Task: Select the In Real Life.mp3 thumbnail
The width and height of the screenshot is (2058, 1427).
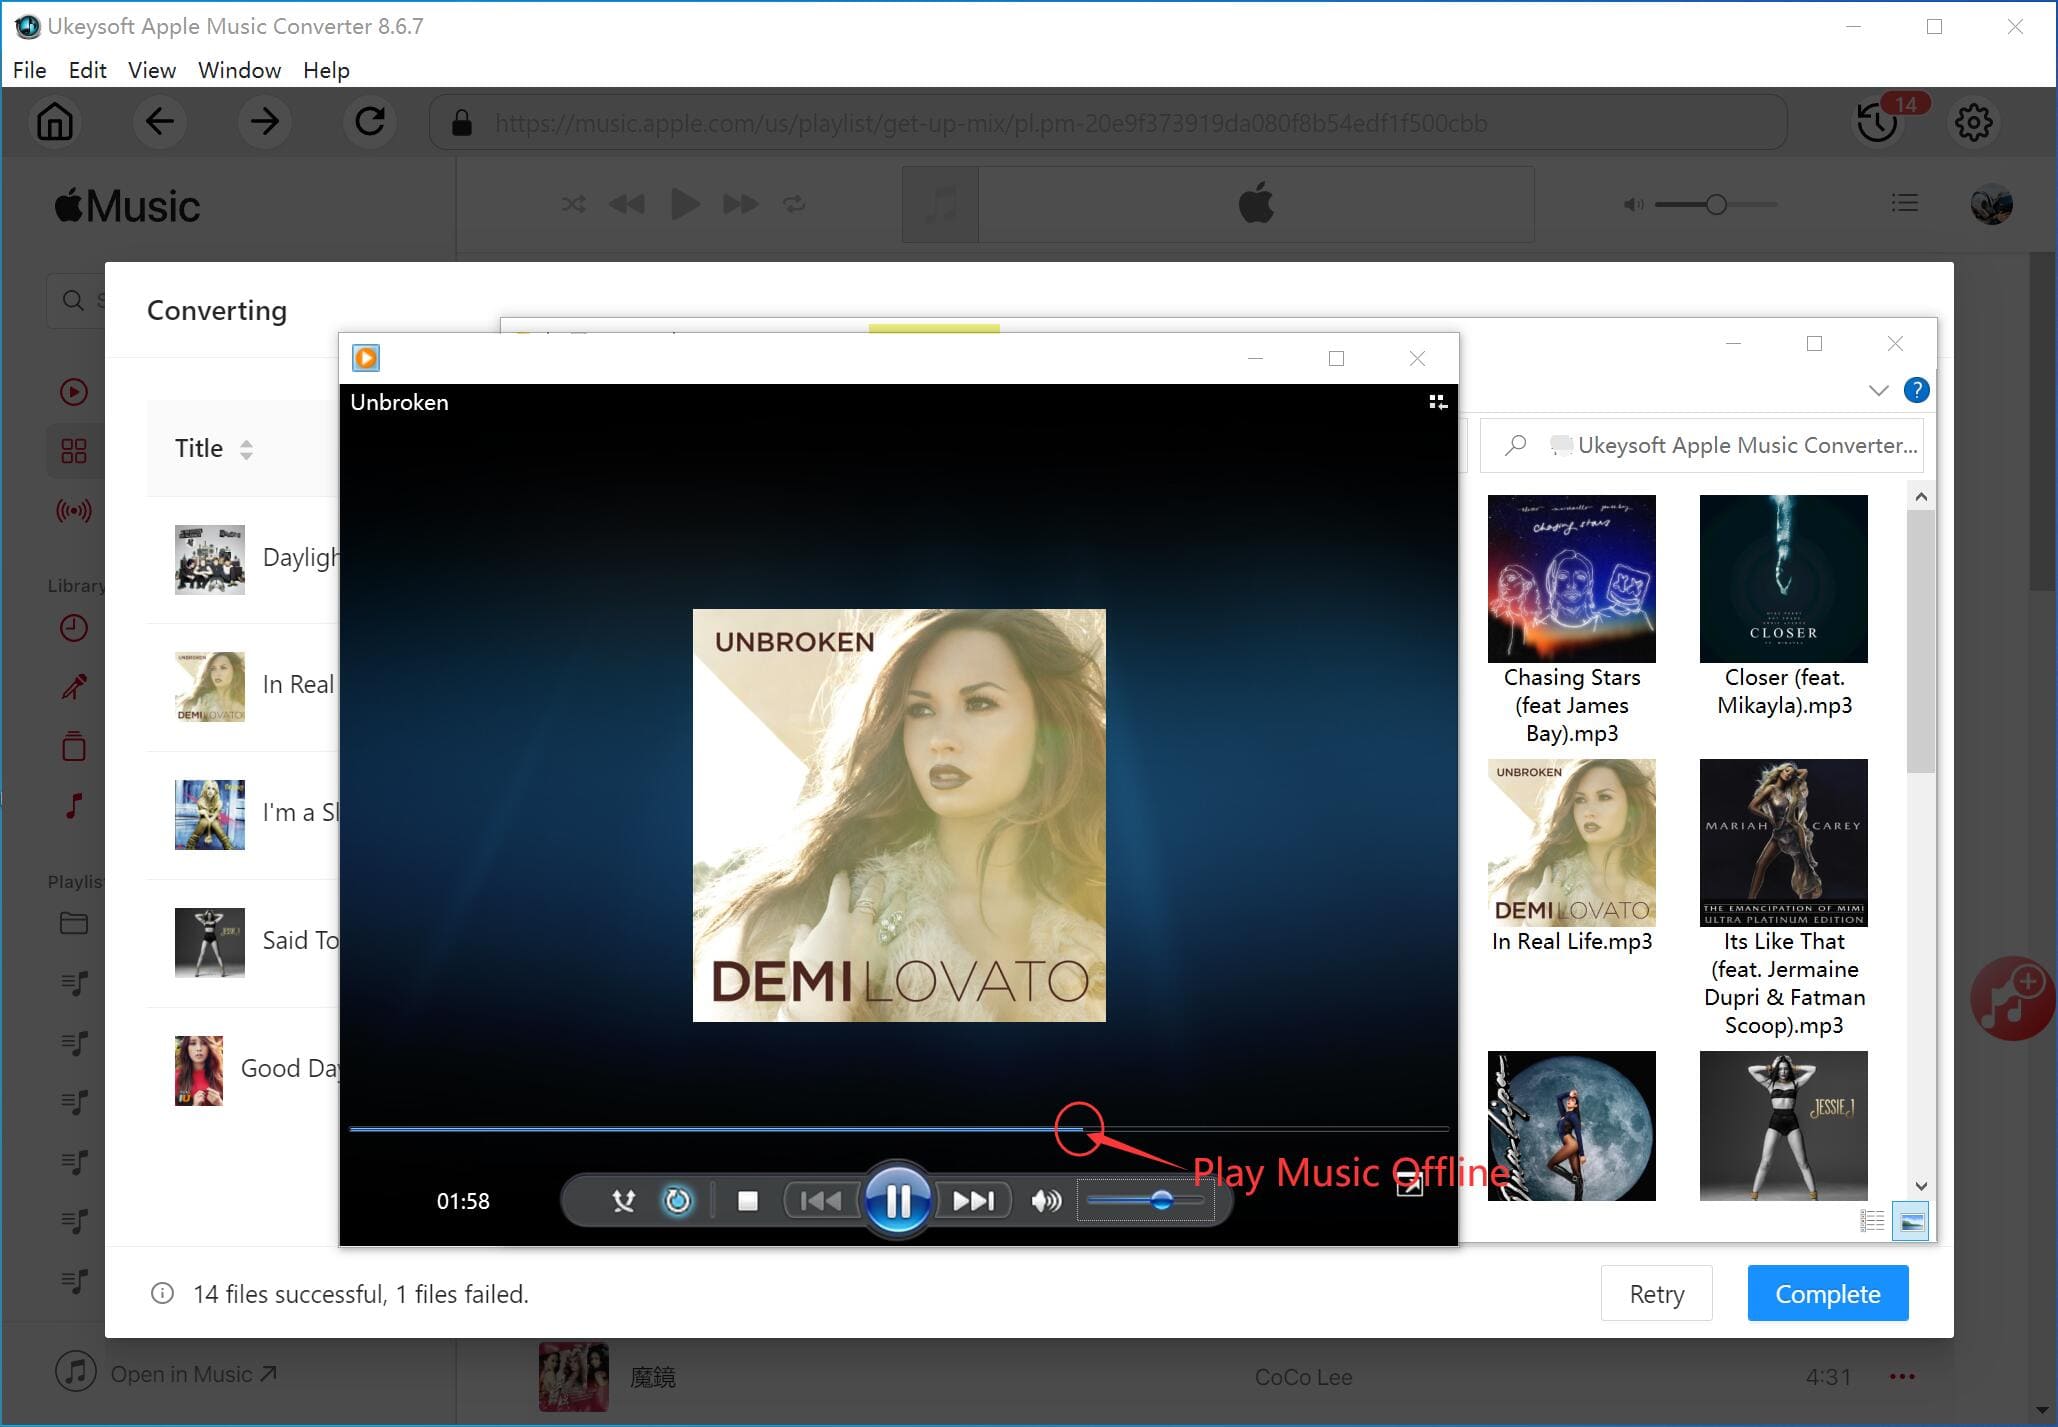Action: pyautogui.click(x=1571, y=843)
